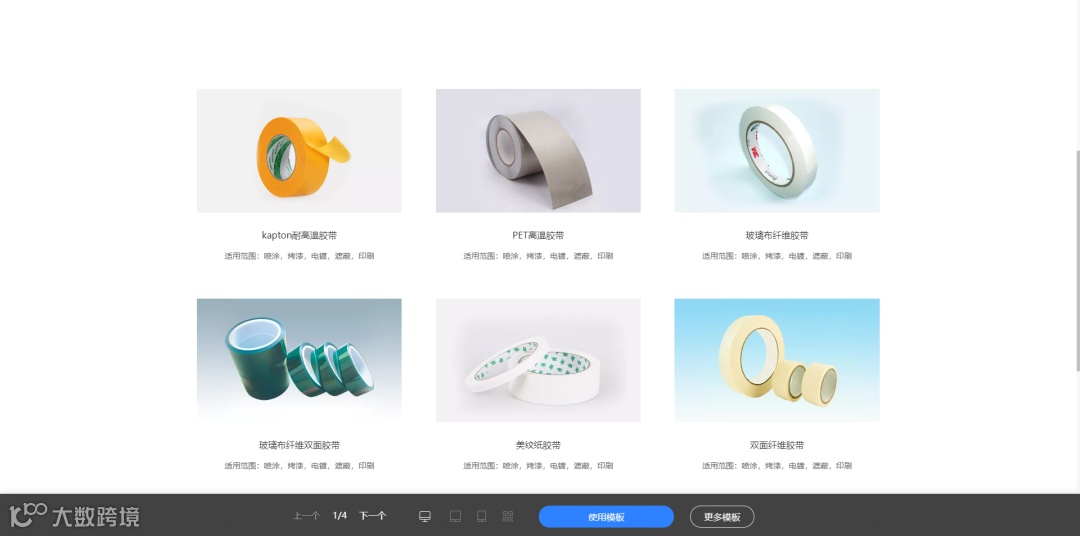
Task: Click the page vertical scrollbar thumb
Action: pos(1077,260)
